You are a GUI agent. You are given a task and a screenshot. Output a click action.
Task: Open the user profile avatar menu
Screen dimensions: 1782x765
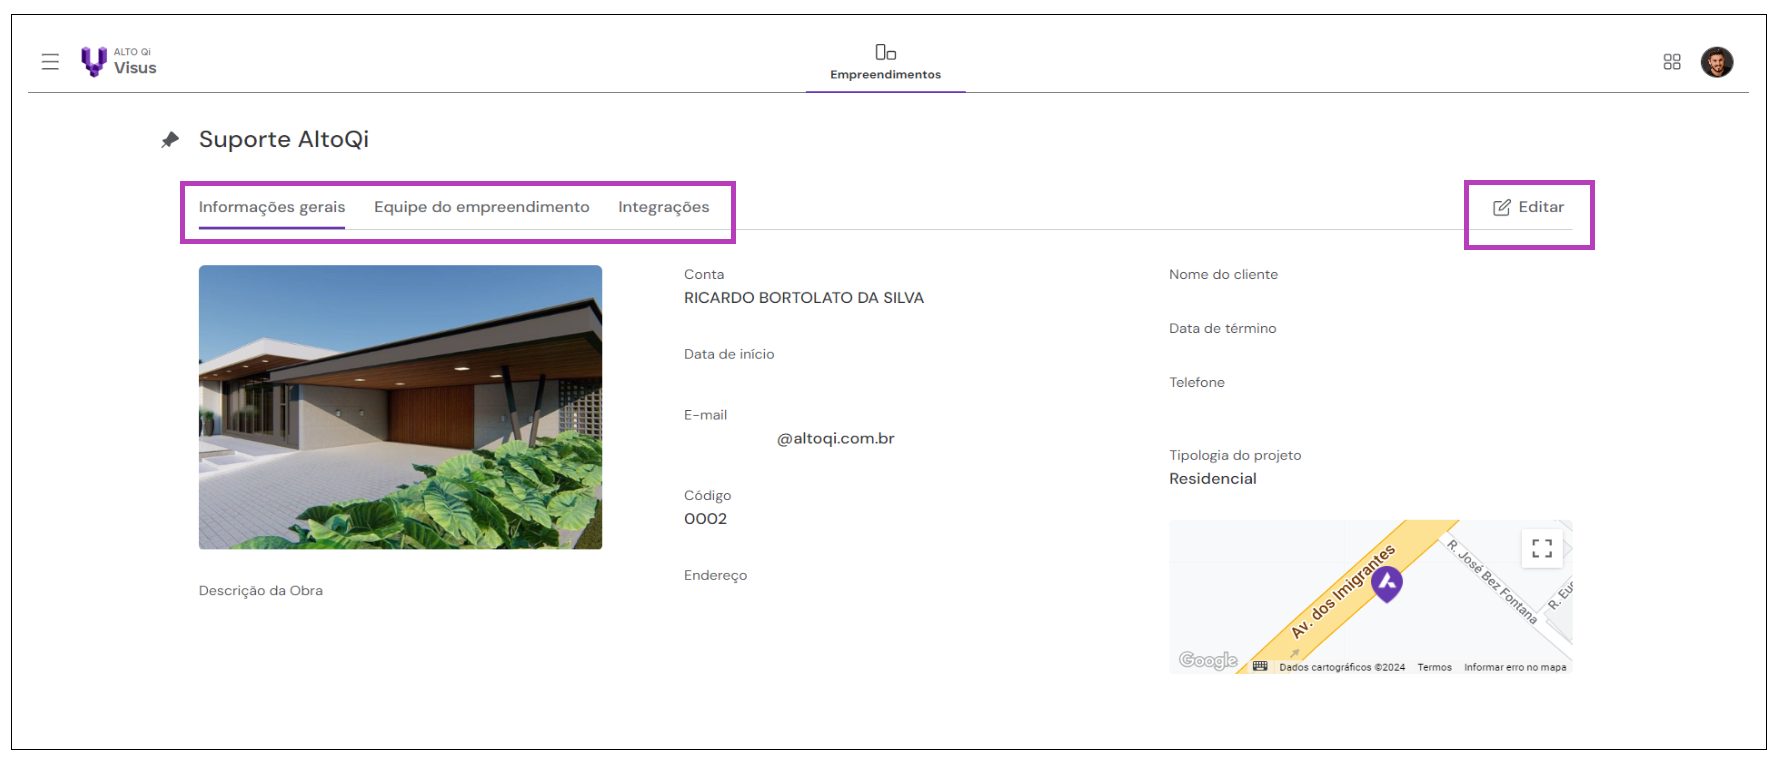pyautogui.click(x=1716, y=62)
